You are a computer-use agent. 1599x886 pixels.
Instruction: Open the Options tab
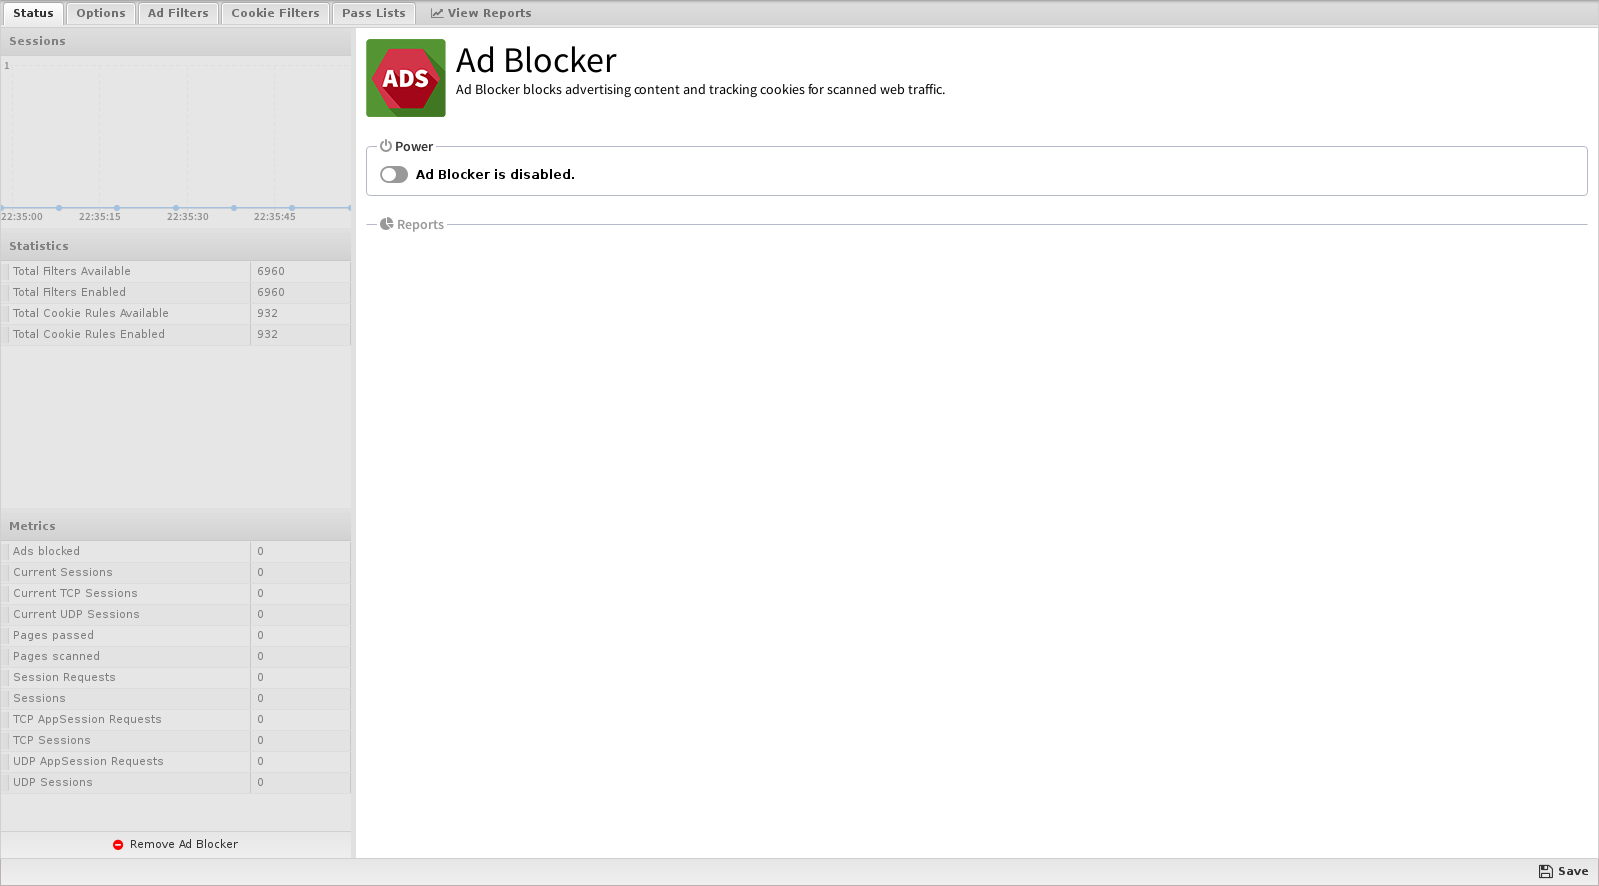(x=101, y=14)
